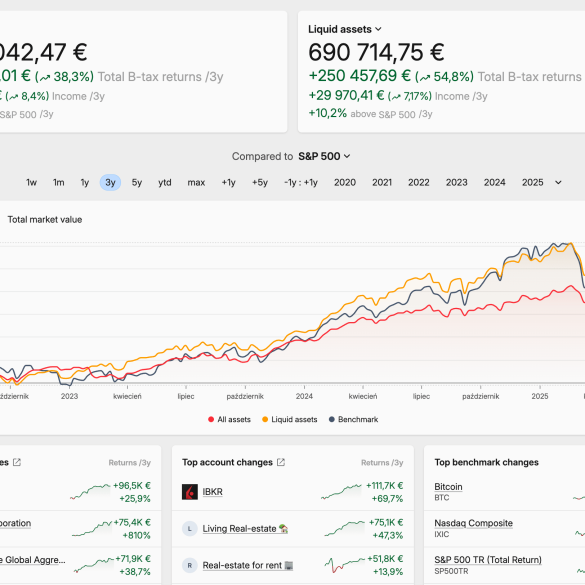
Task: Open the S&P 500 TR (Total Return) link
Action: click(x=488, y=560)
